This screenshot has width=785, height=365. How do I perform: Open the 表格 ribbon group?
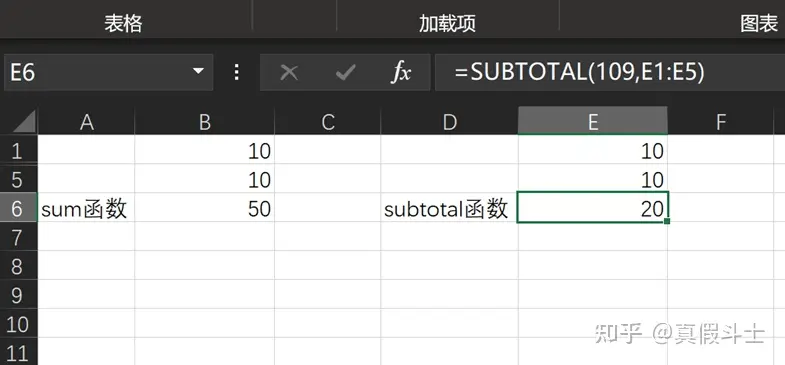click(123, 24)
